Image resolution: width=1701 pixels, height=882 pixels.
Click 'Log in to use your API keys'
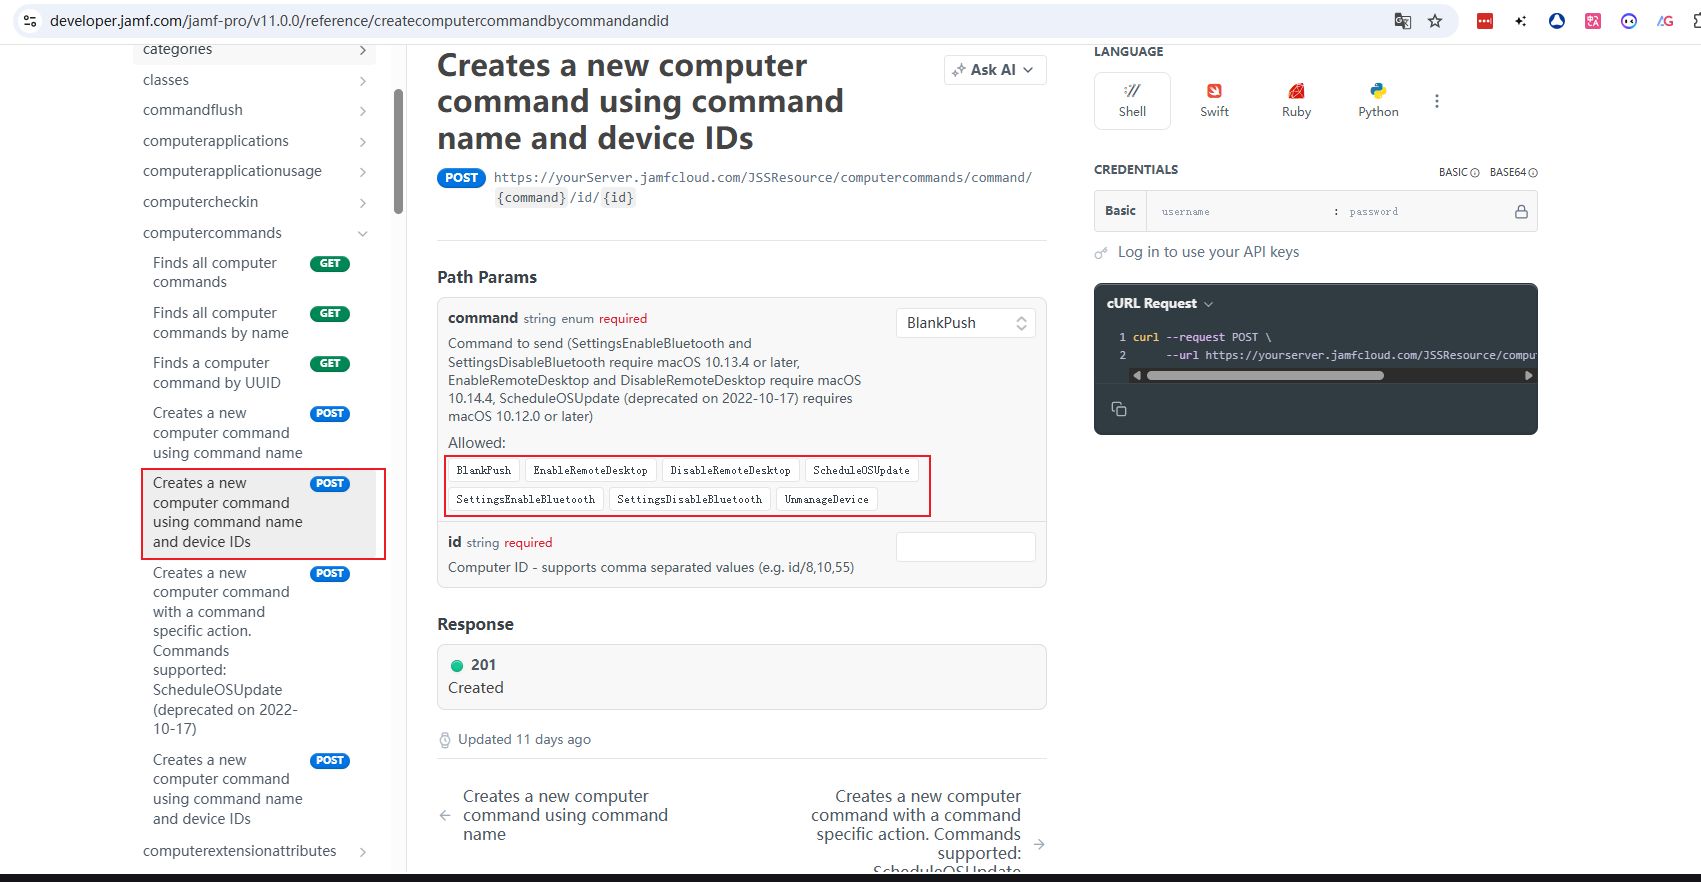click(x=1208, y=252)
